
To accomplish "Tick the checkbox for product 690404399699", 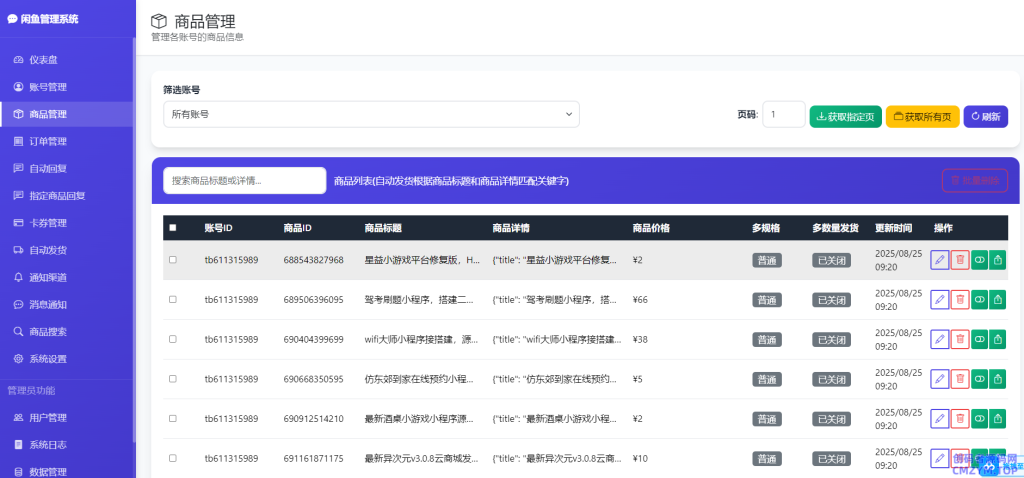I will (172, 339).
